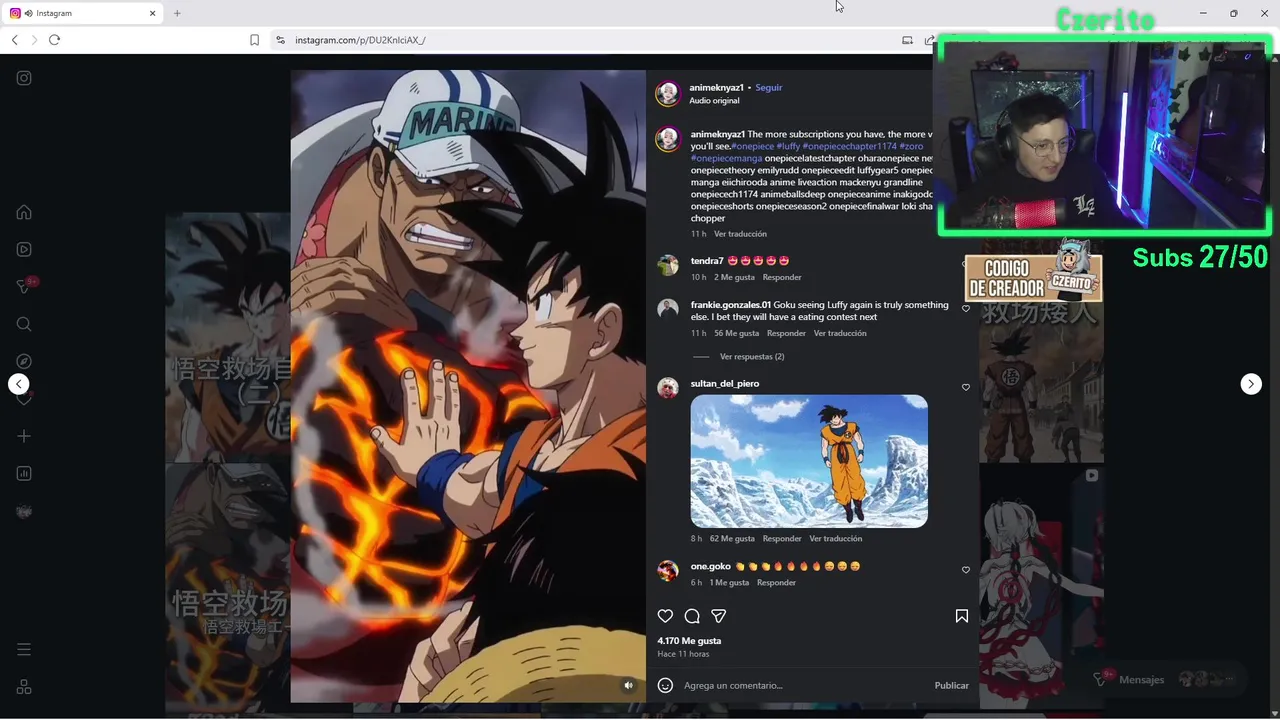Screen dimensions: 1280x720
Task: Open a new browser tab
Action: [177, 13]
